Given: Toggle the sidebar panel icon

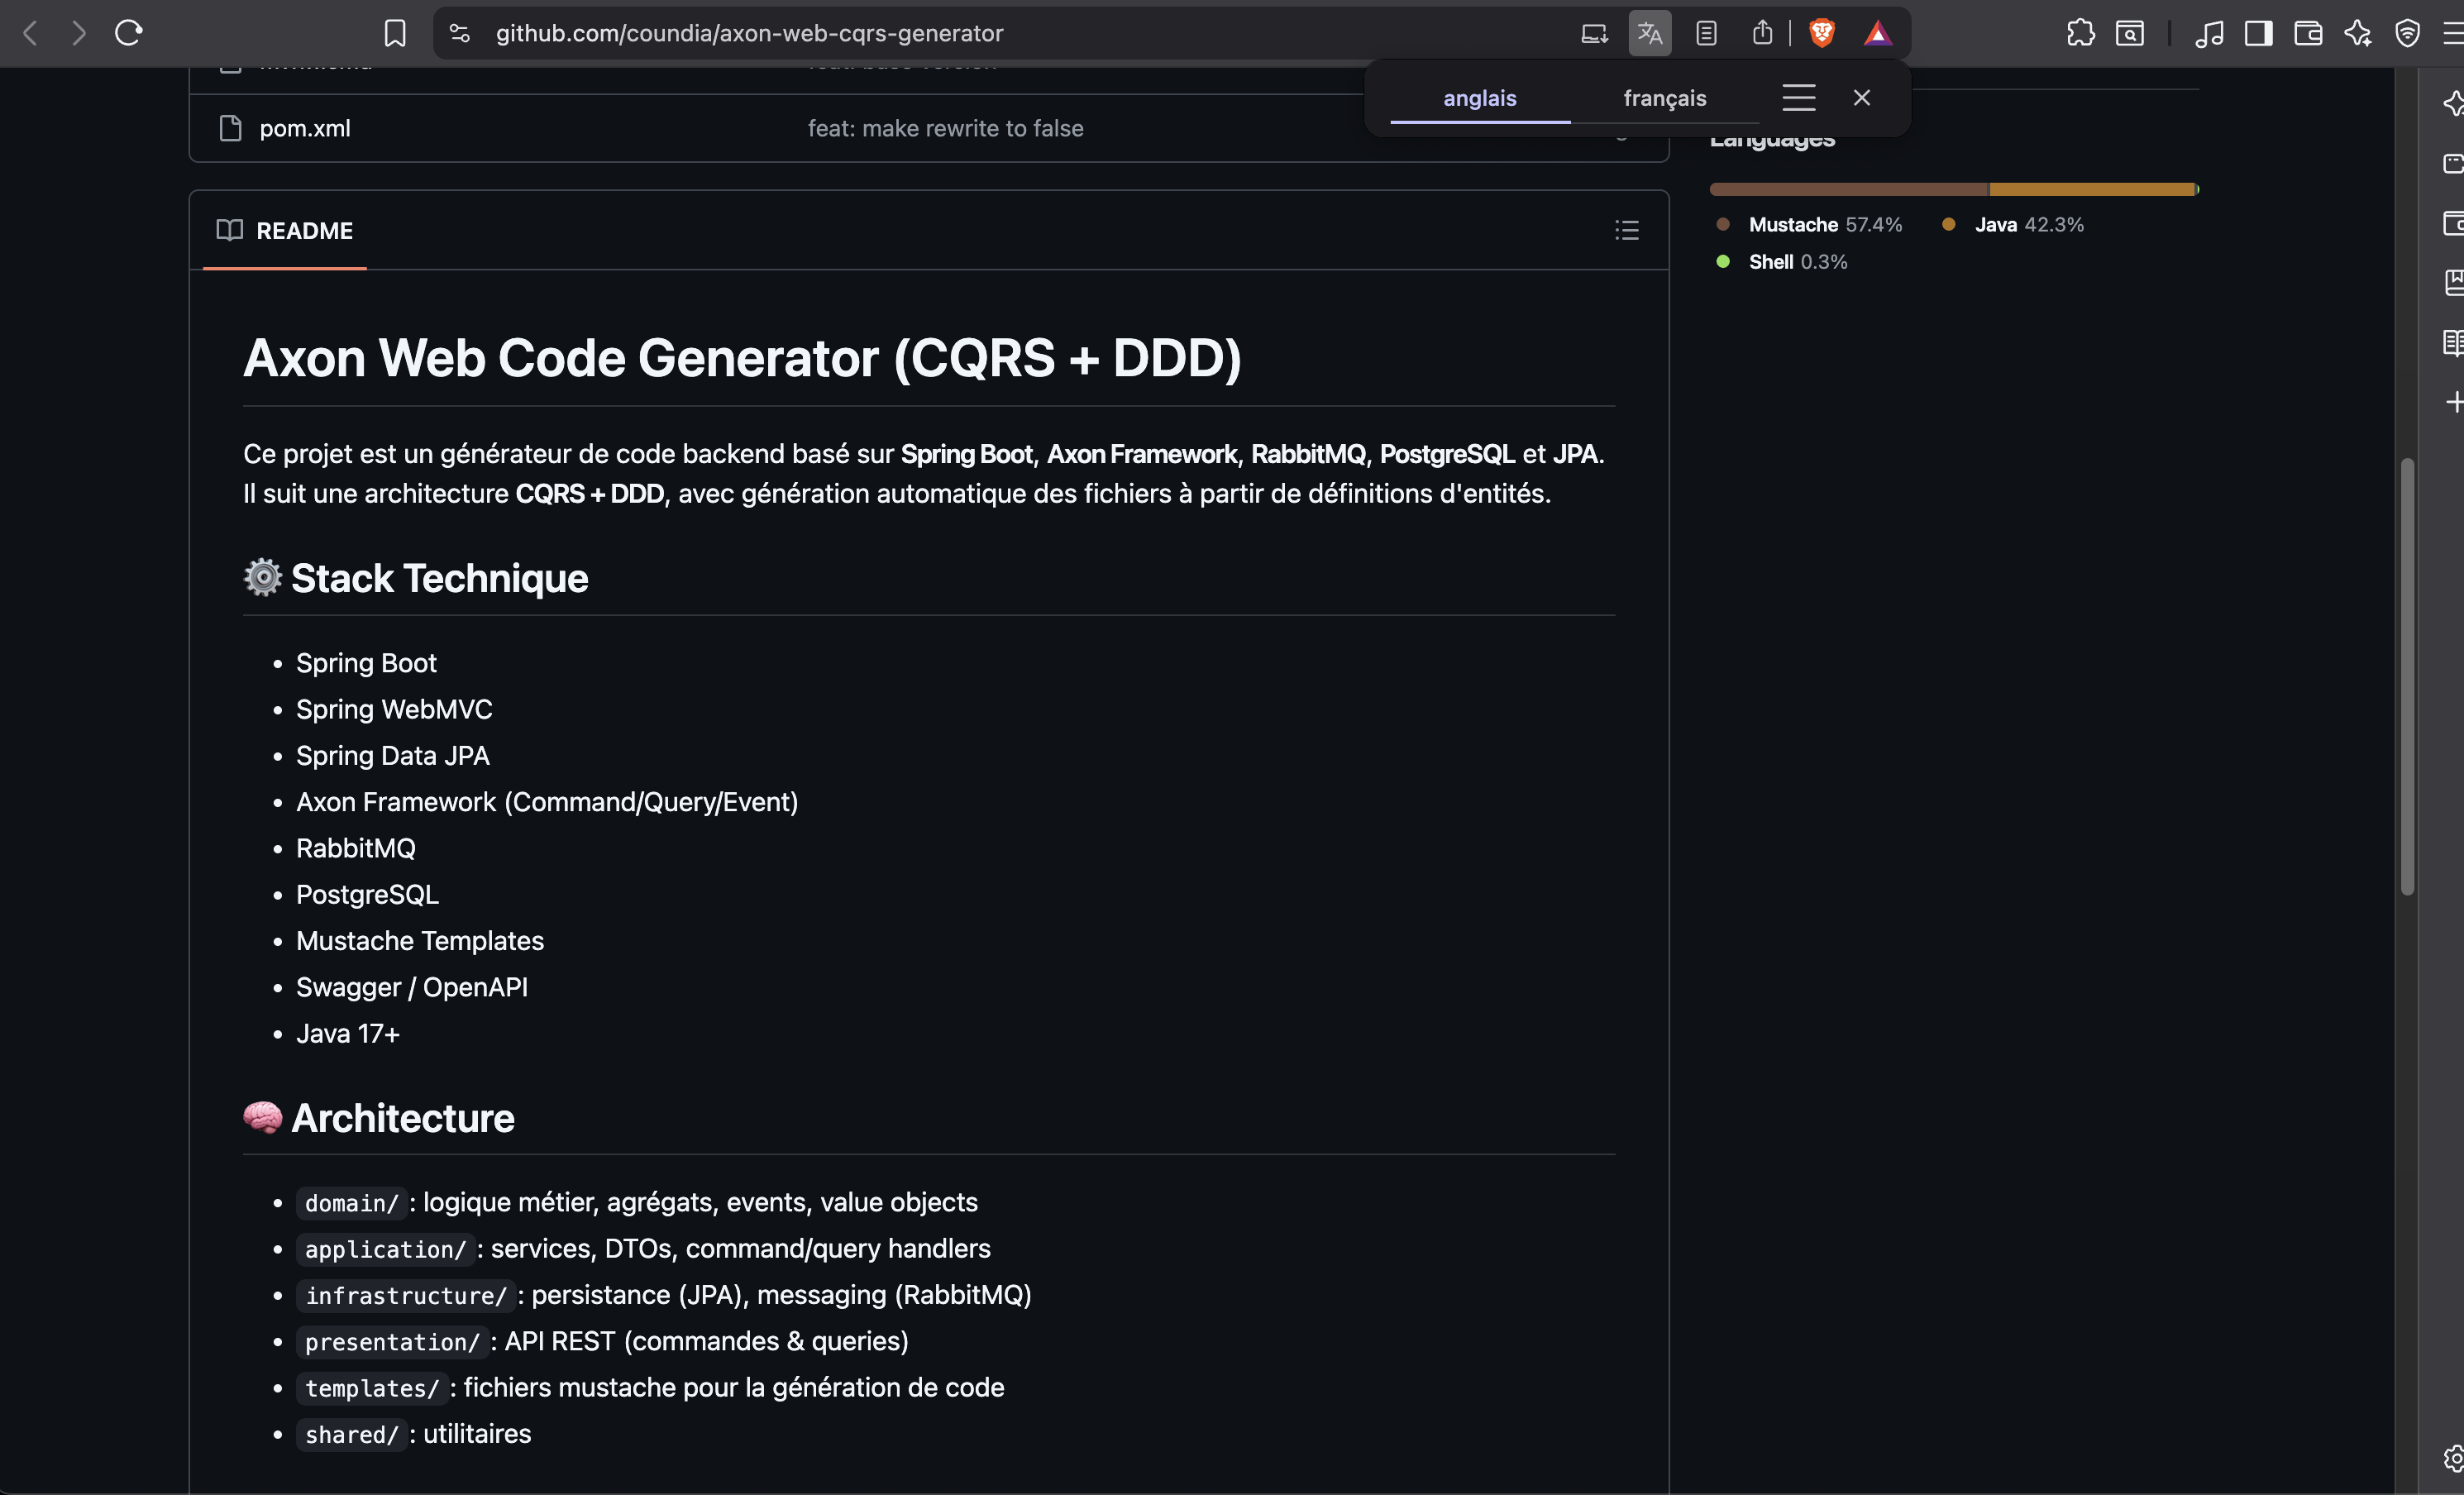Looking at the screenshot, I should pyautogui.click(x=2258, y=33).
